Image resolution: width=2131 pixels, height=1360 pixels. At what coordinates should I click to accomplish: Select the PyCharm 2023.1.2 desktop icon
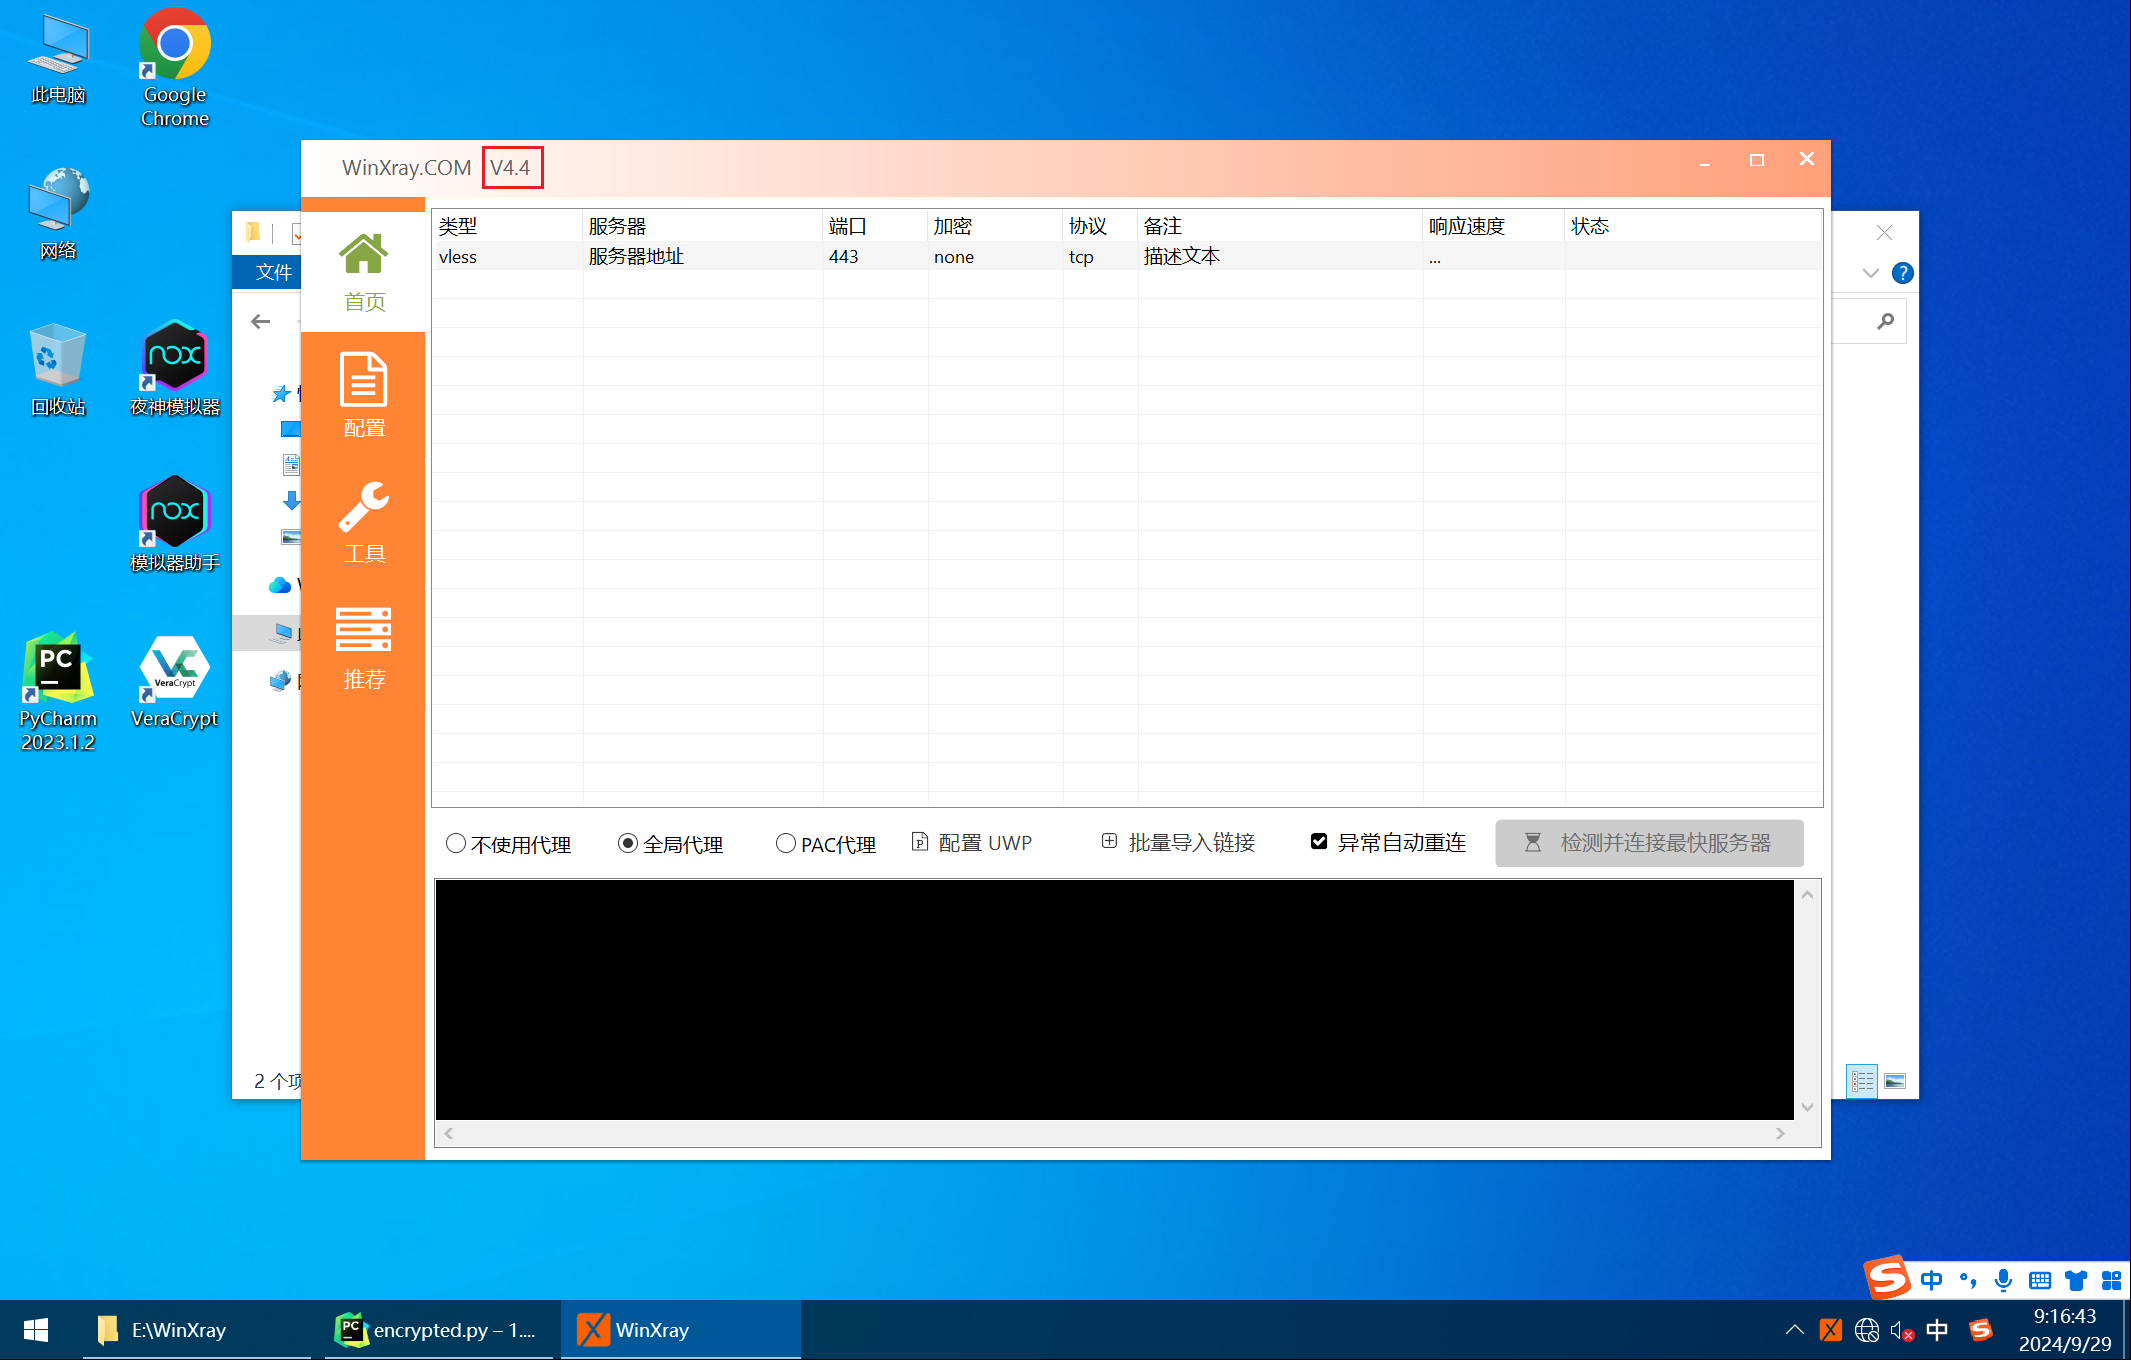[58, 692]
